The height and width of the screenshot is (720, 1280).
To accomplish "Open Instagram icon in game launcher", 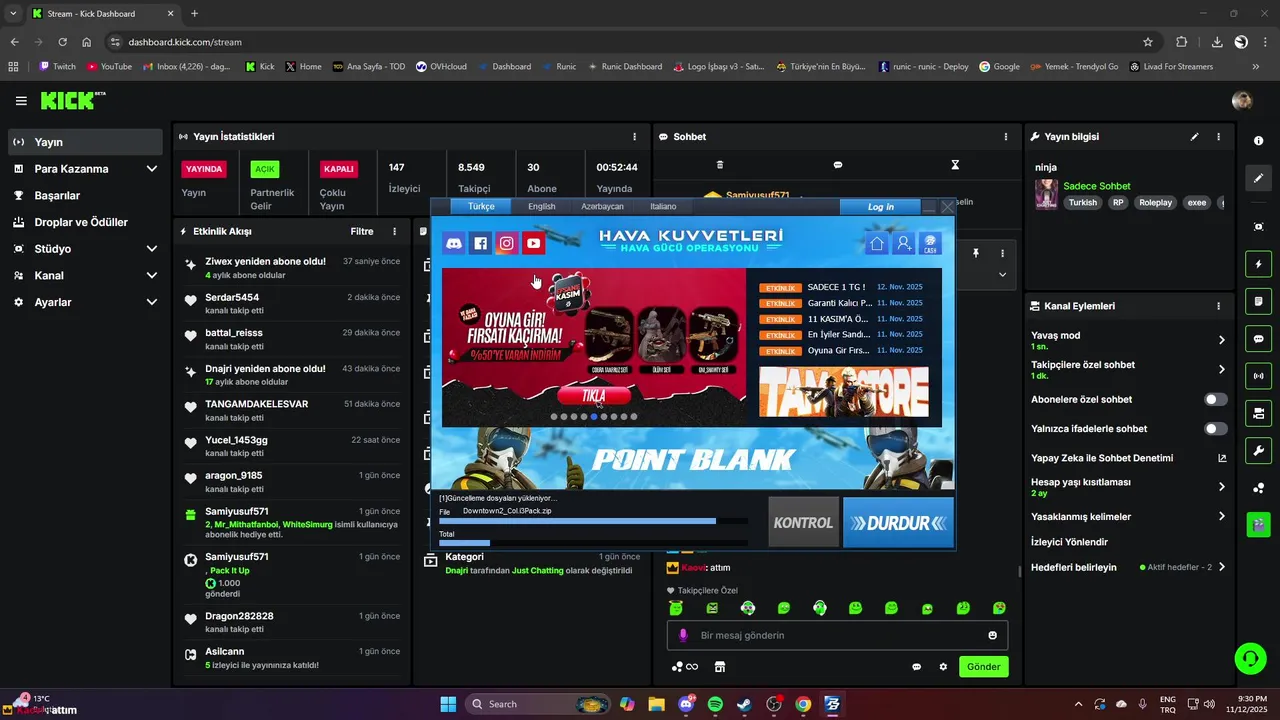I will [507, 243].
